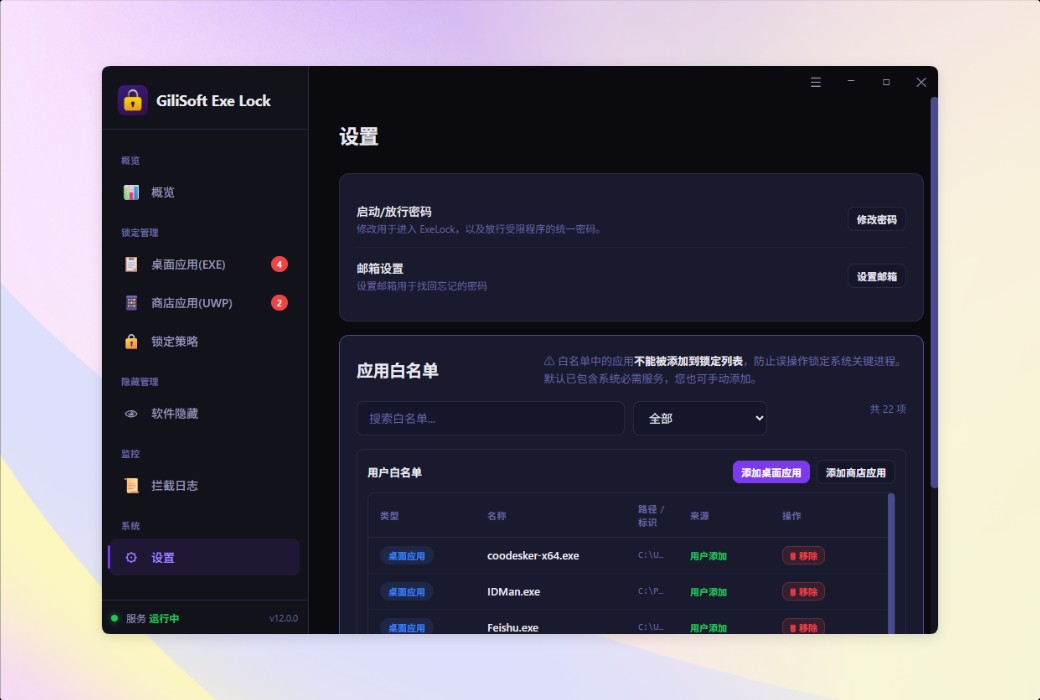Image resolution: width=1040 pixels, height=700 pixels.
Task: Click the 名称 column header
Action: [497, 516]
